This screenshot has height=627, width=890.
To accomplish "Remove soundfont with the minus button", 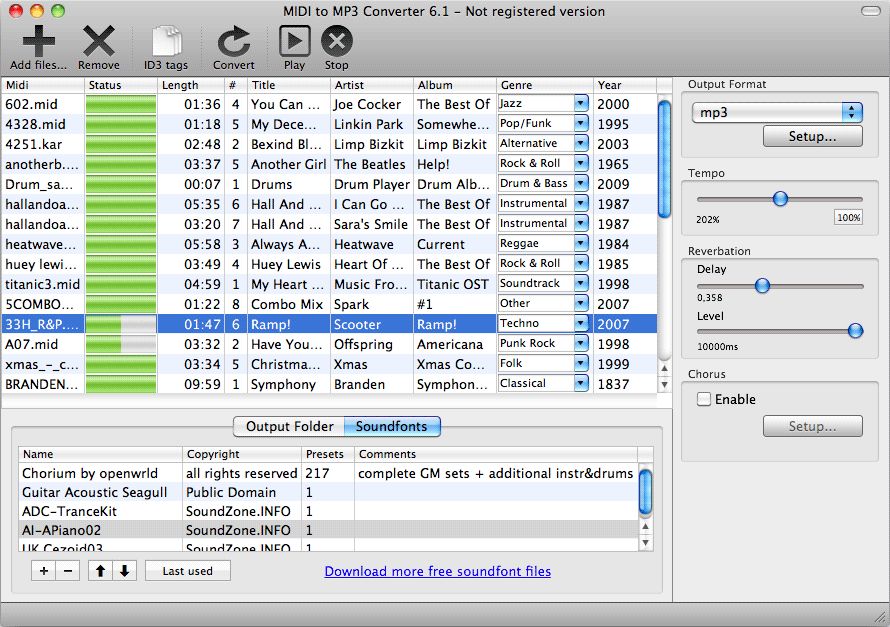I will pos(68,571).
